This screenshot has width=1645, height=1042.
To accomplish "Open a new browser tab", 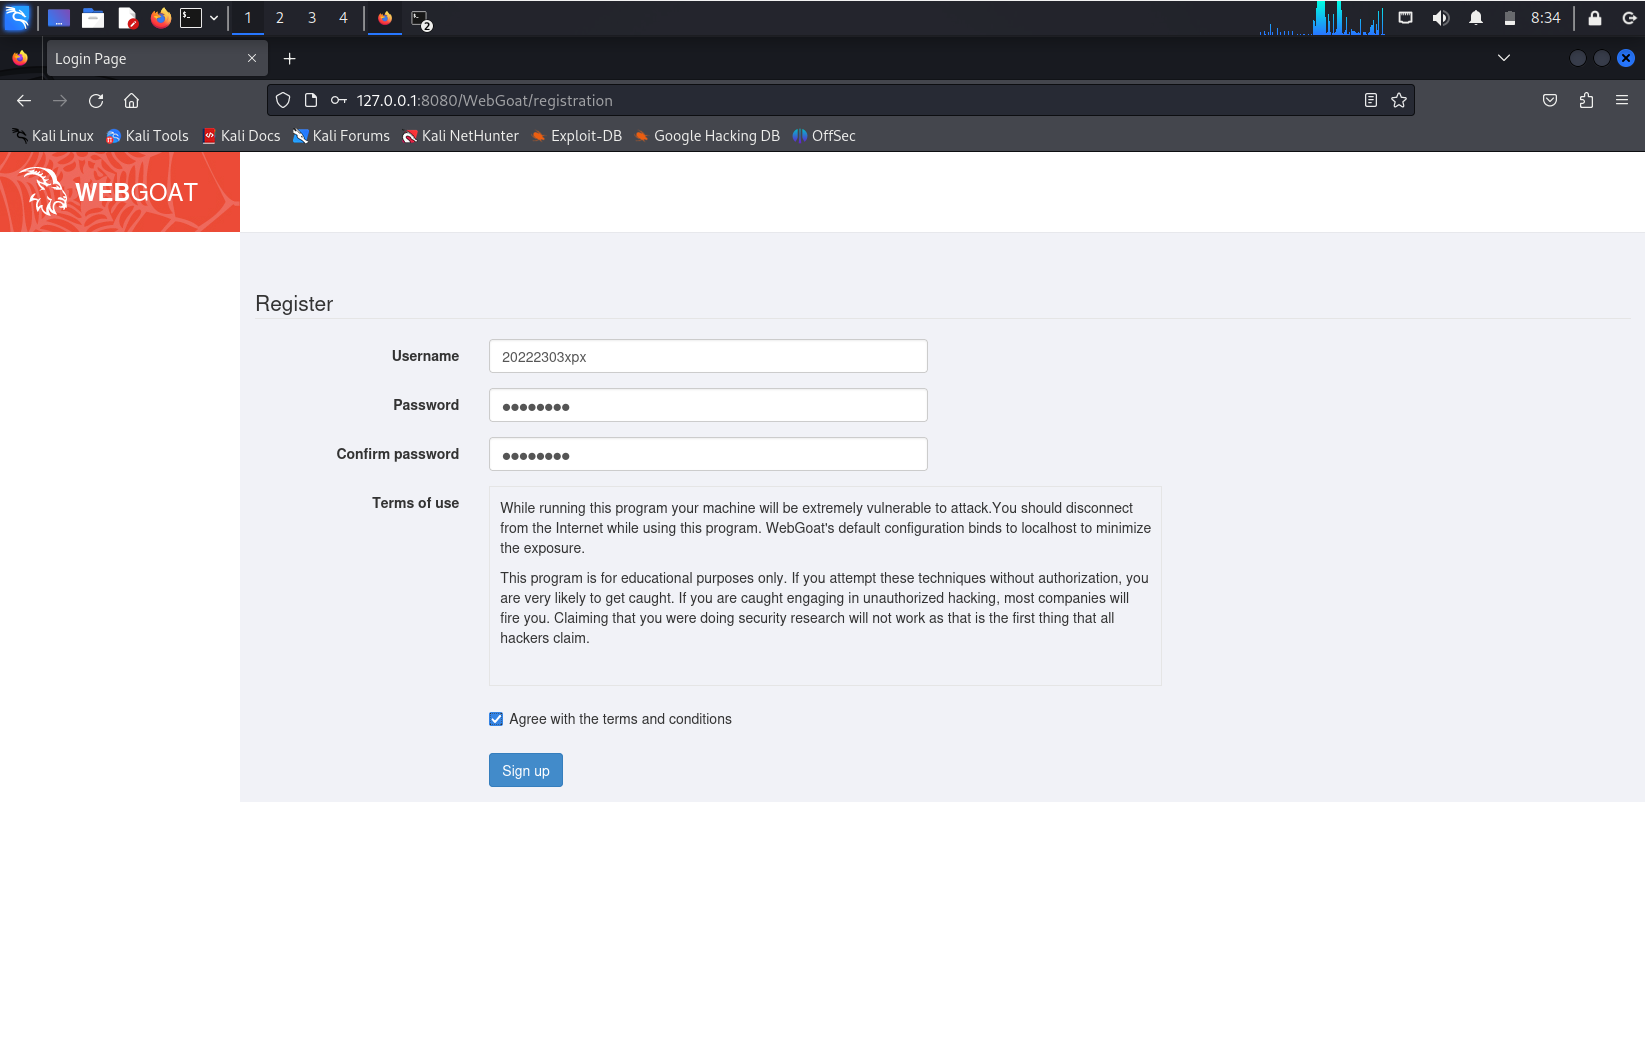I will click(x=290, y=59).
